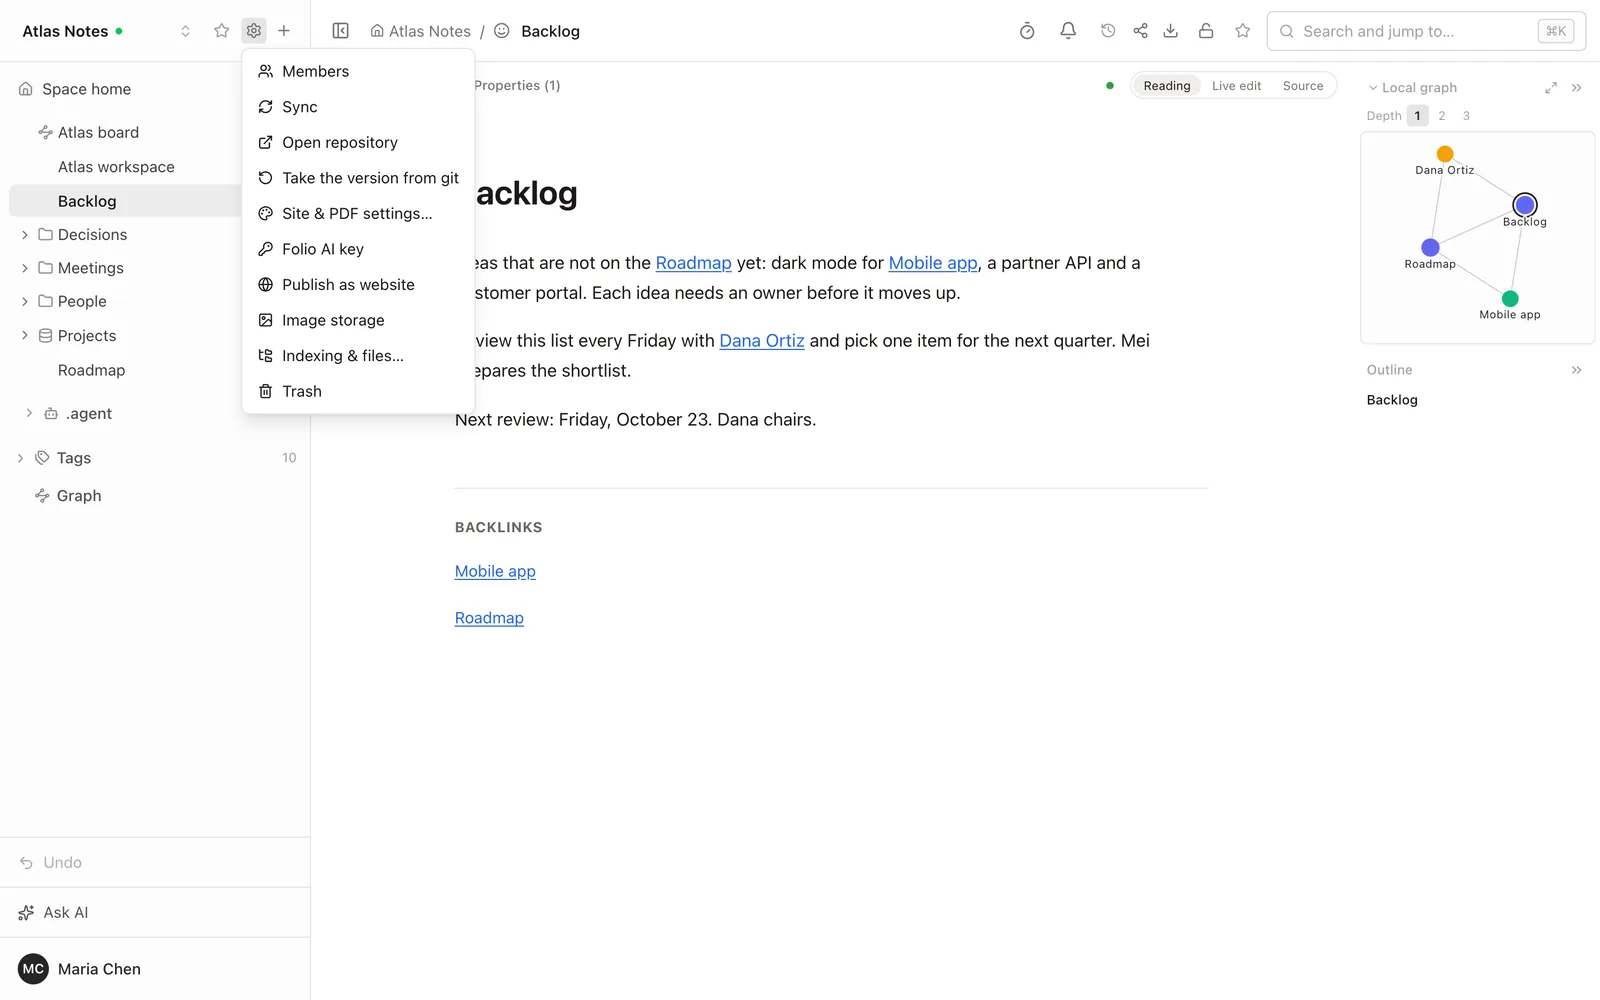Switch to Reading mode
The image size is (1600, 1000).
(x=1167, y=86)
